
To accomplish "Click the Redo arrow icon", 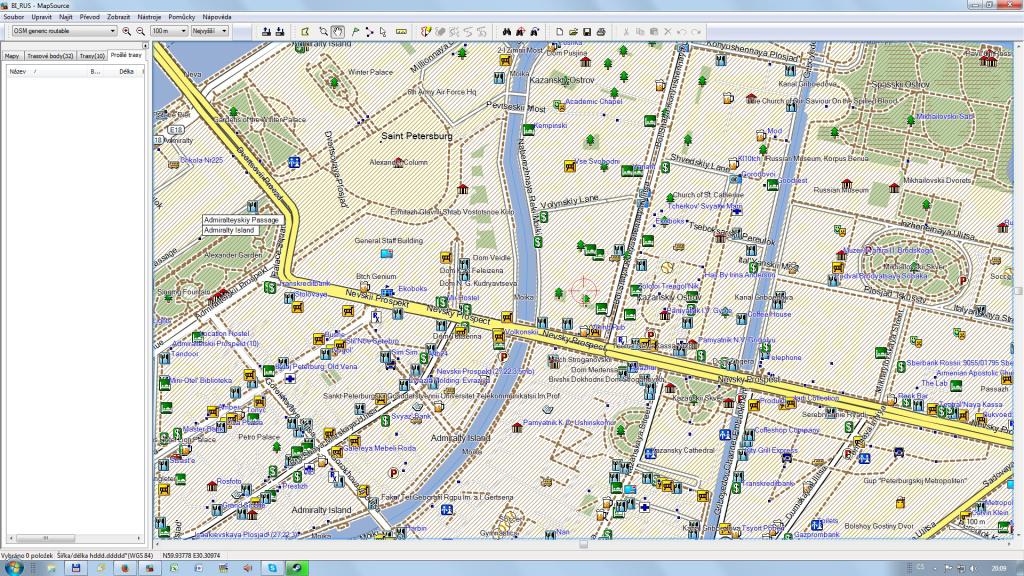I will [x=696, y=31].
